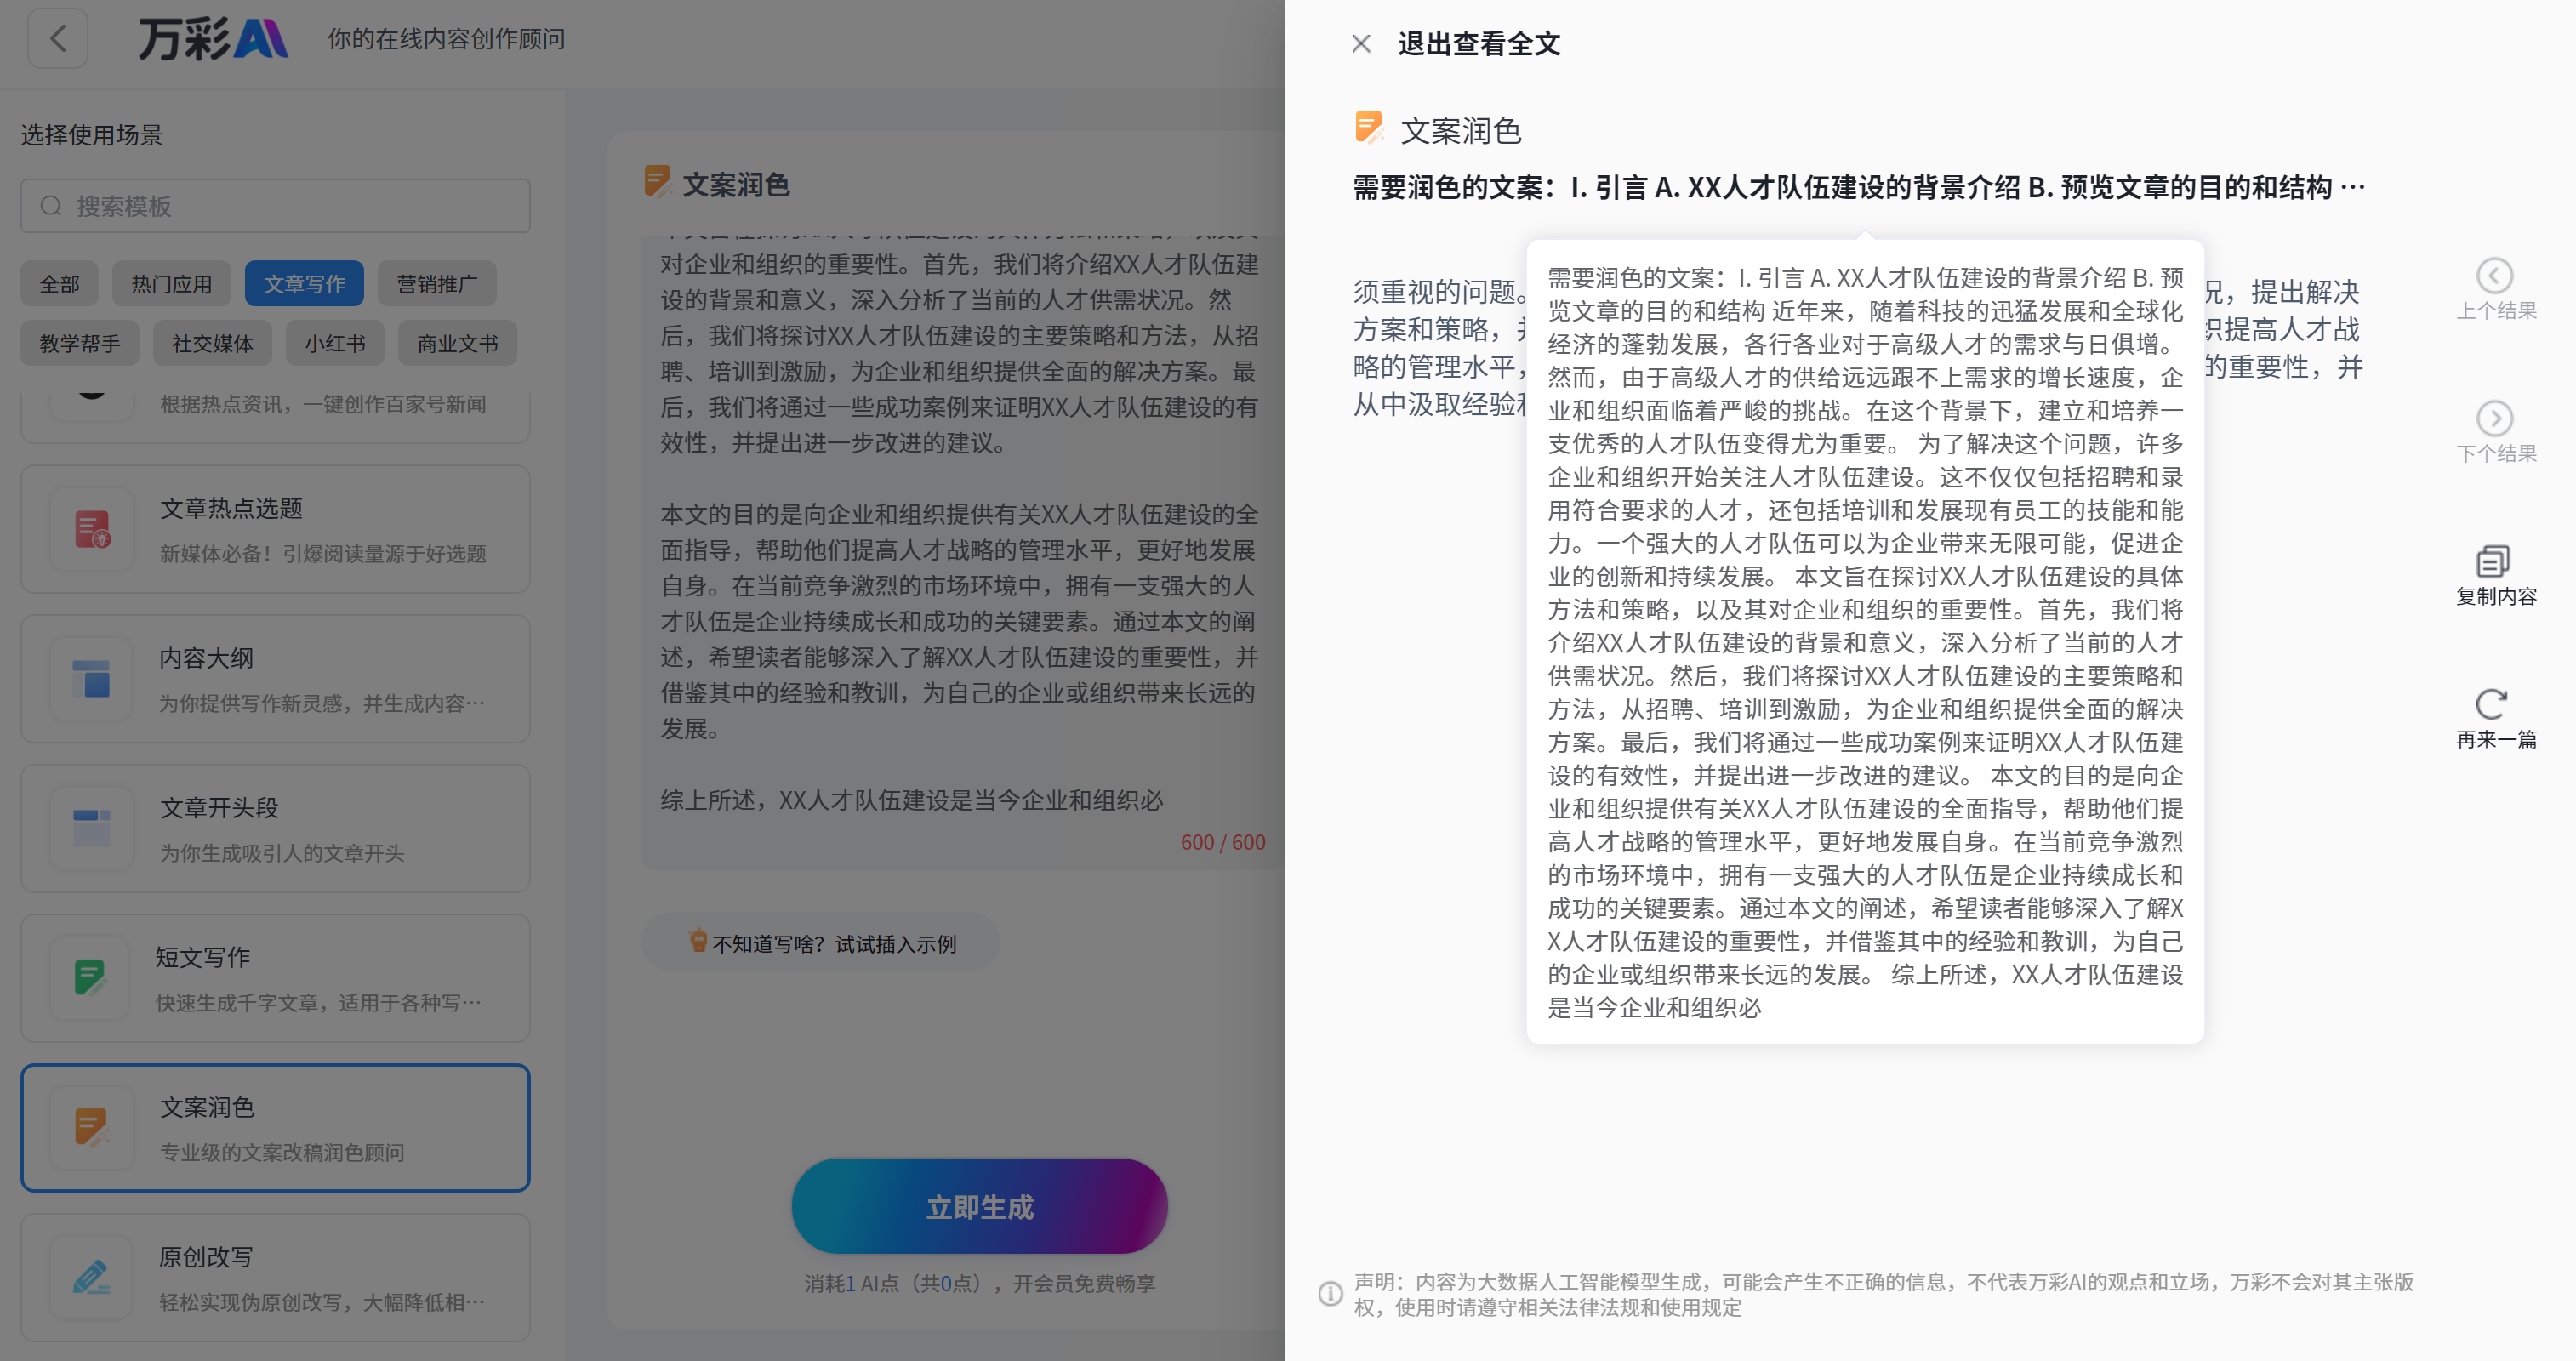
Task: Select the 社交媒体 category tab
Action: coord(213,343)
